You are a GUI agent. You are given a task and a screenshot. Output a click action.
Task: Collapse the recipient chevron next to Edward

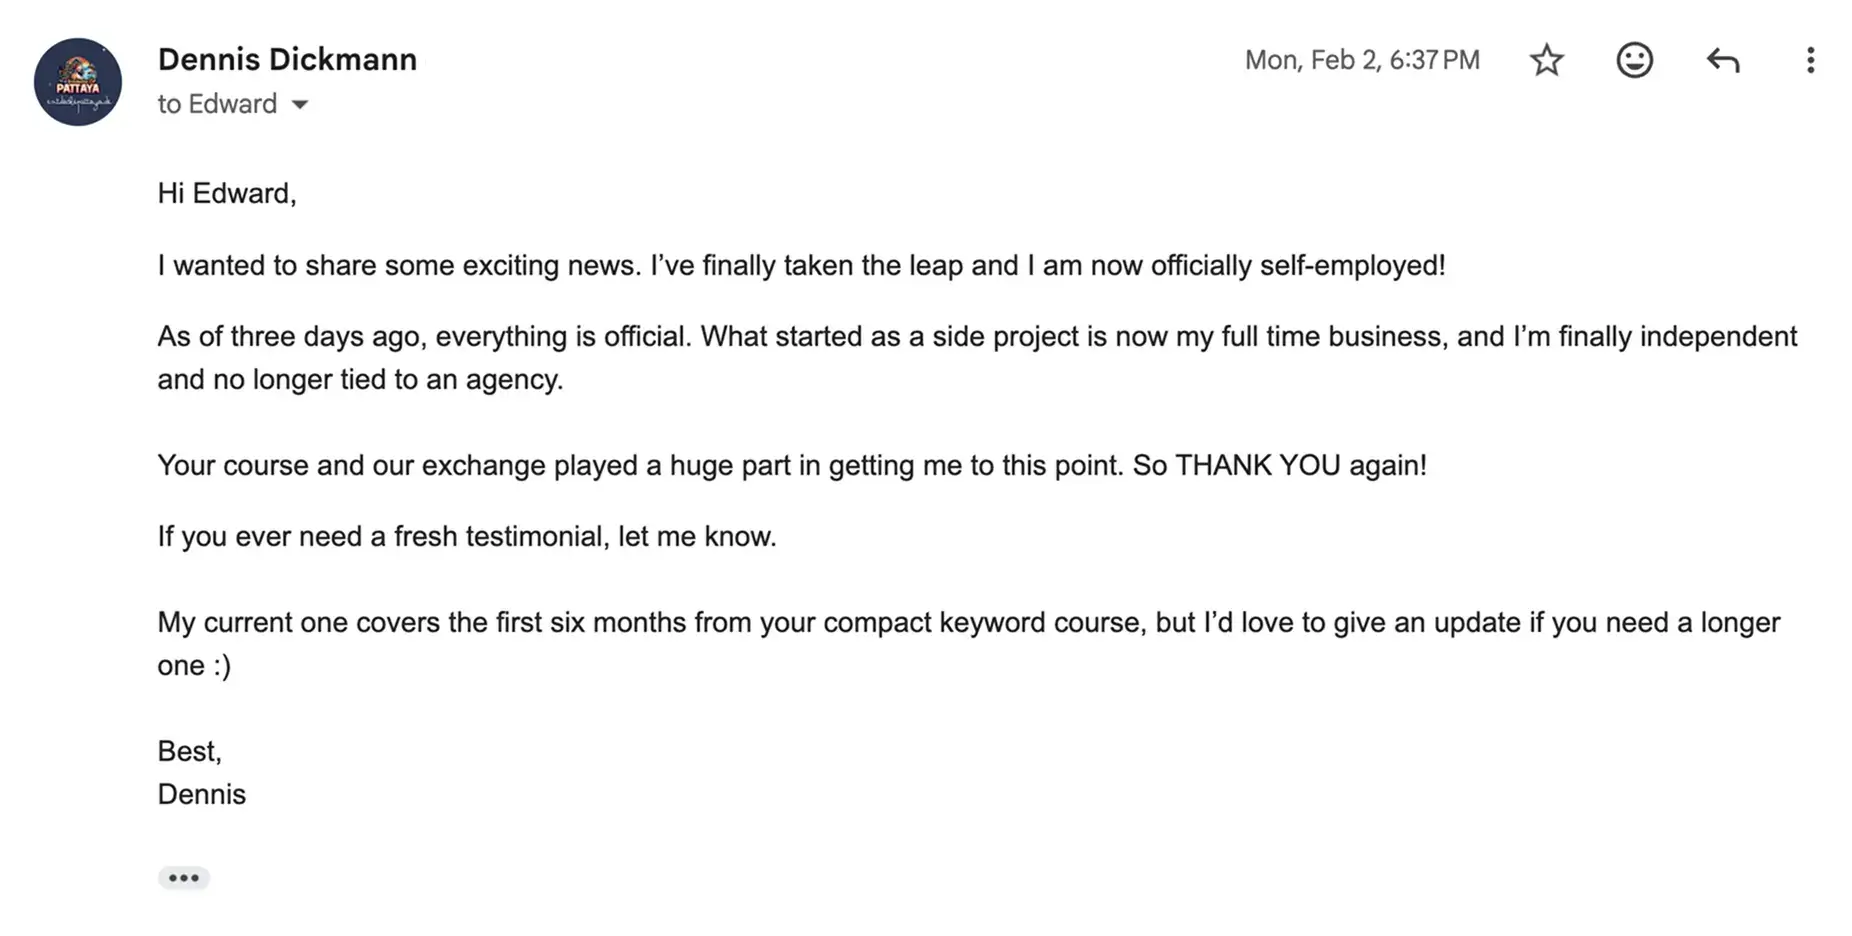[x=301, y=104]
